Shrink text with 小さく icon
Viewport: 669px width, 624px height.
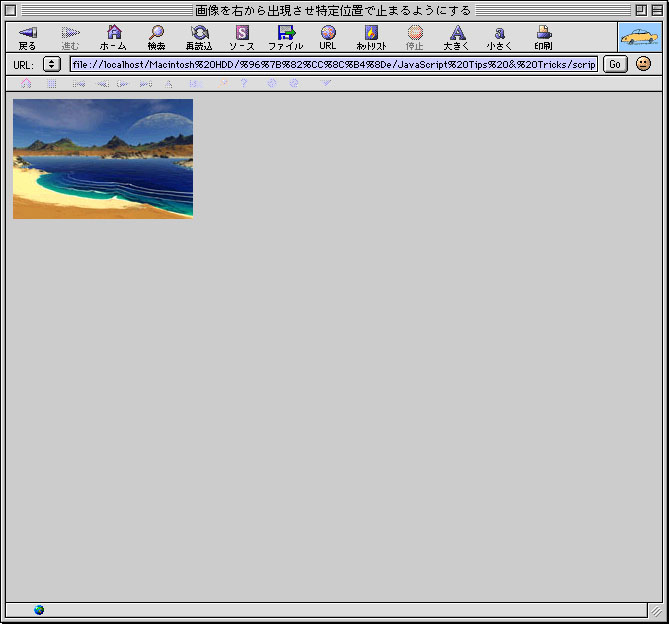500,33
